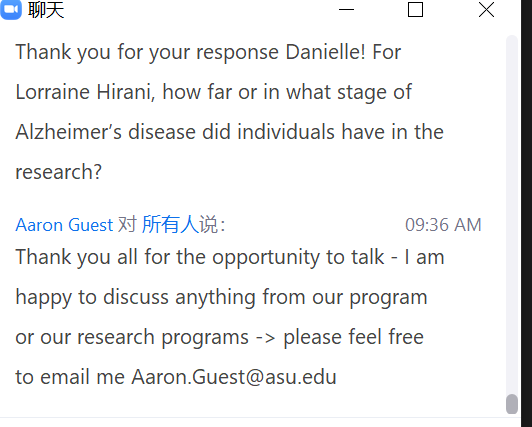Click 'Thank you all for the opportunity' line
The image size is (532, 427).
coord(230,257)
